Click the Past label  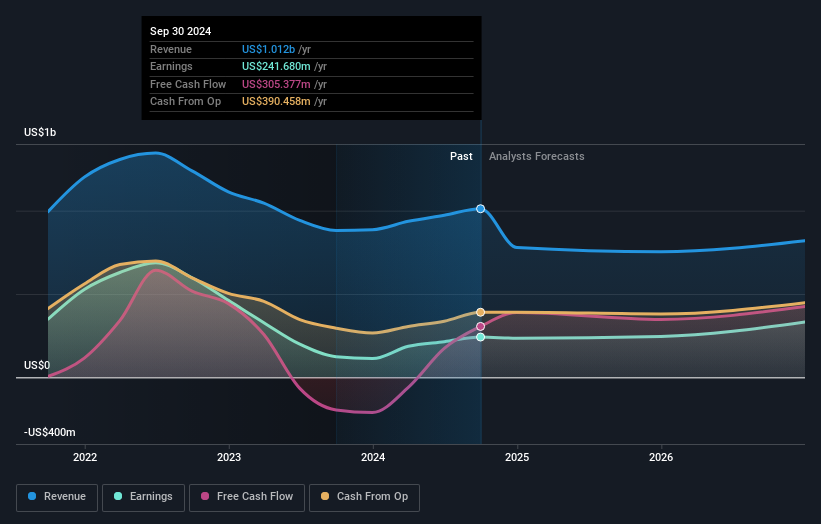point(461,156)
